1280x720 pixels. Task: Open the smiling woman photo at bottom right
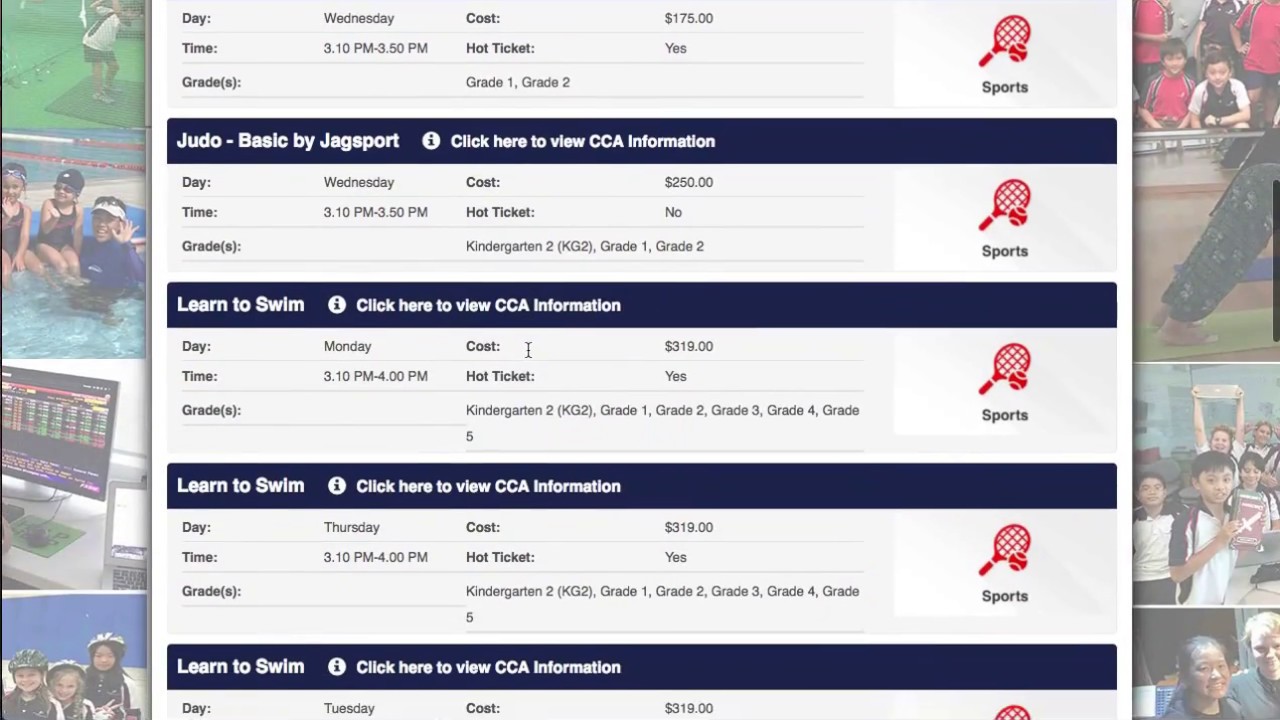click(x=1205, y=665)
